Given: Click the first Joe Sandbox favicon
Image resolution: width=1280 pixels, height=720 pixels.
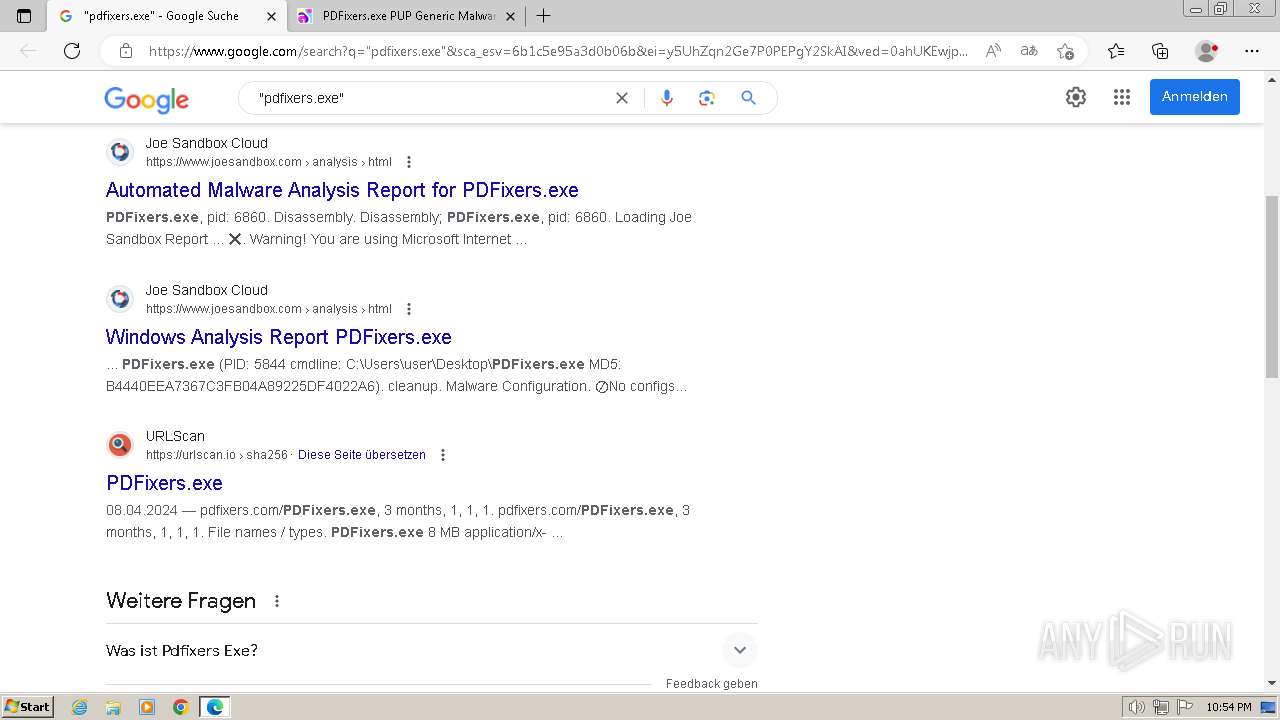Looking at the screenshot, I should 120,152.
